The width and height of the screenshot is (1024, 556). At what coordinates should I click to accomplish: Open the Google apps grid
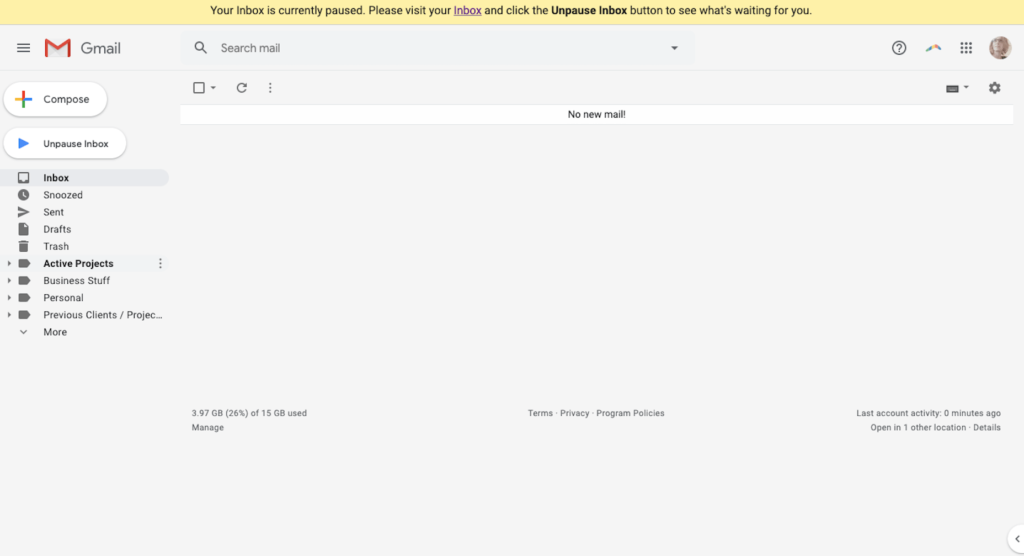[966, 48]
